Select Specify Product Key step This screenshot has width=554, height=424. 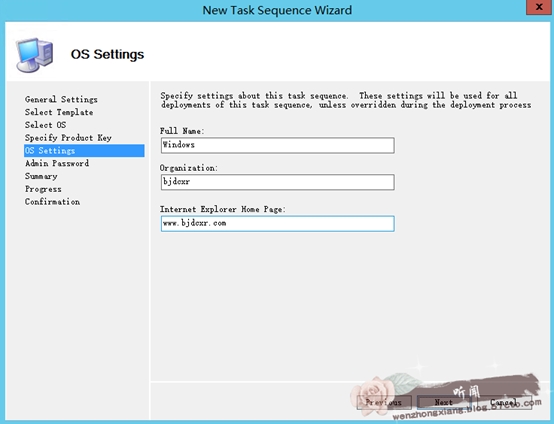(x=68, y=138)
